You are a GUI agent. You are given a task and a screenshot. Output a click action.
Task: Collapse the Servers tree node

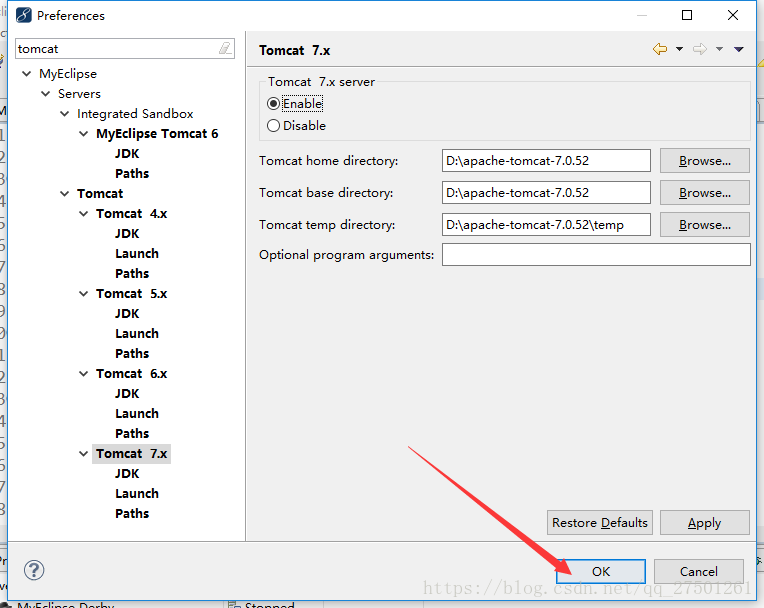coord(45,94)
